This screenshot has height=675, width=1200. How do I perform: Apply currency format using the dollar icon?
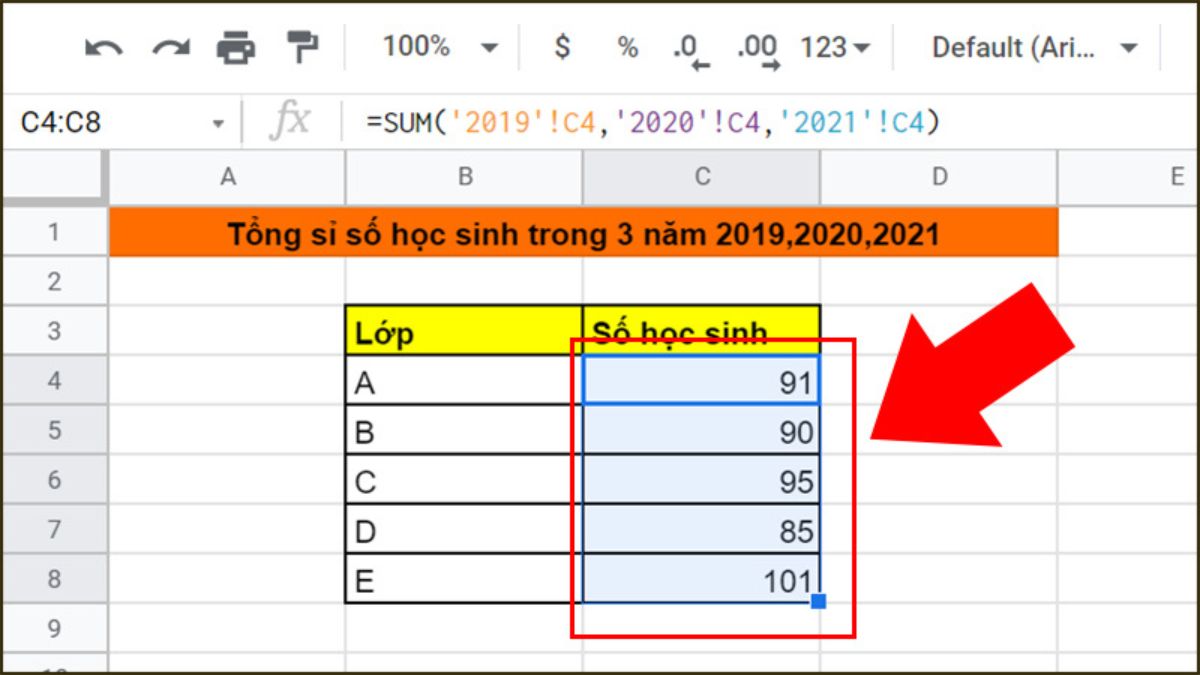pos(563,45)
